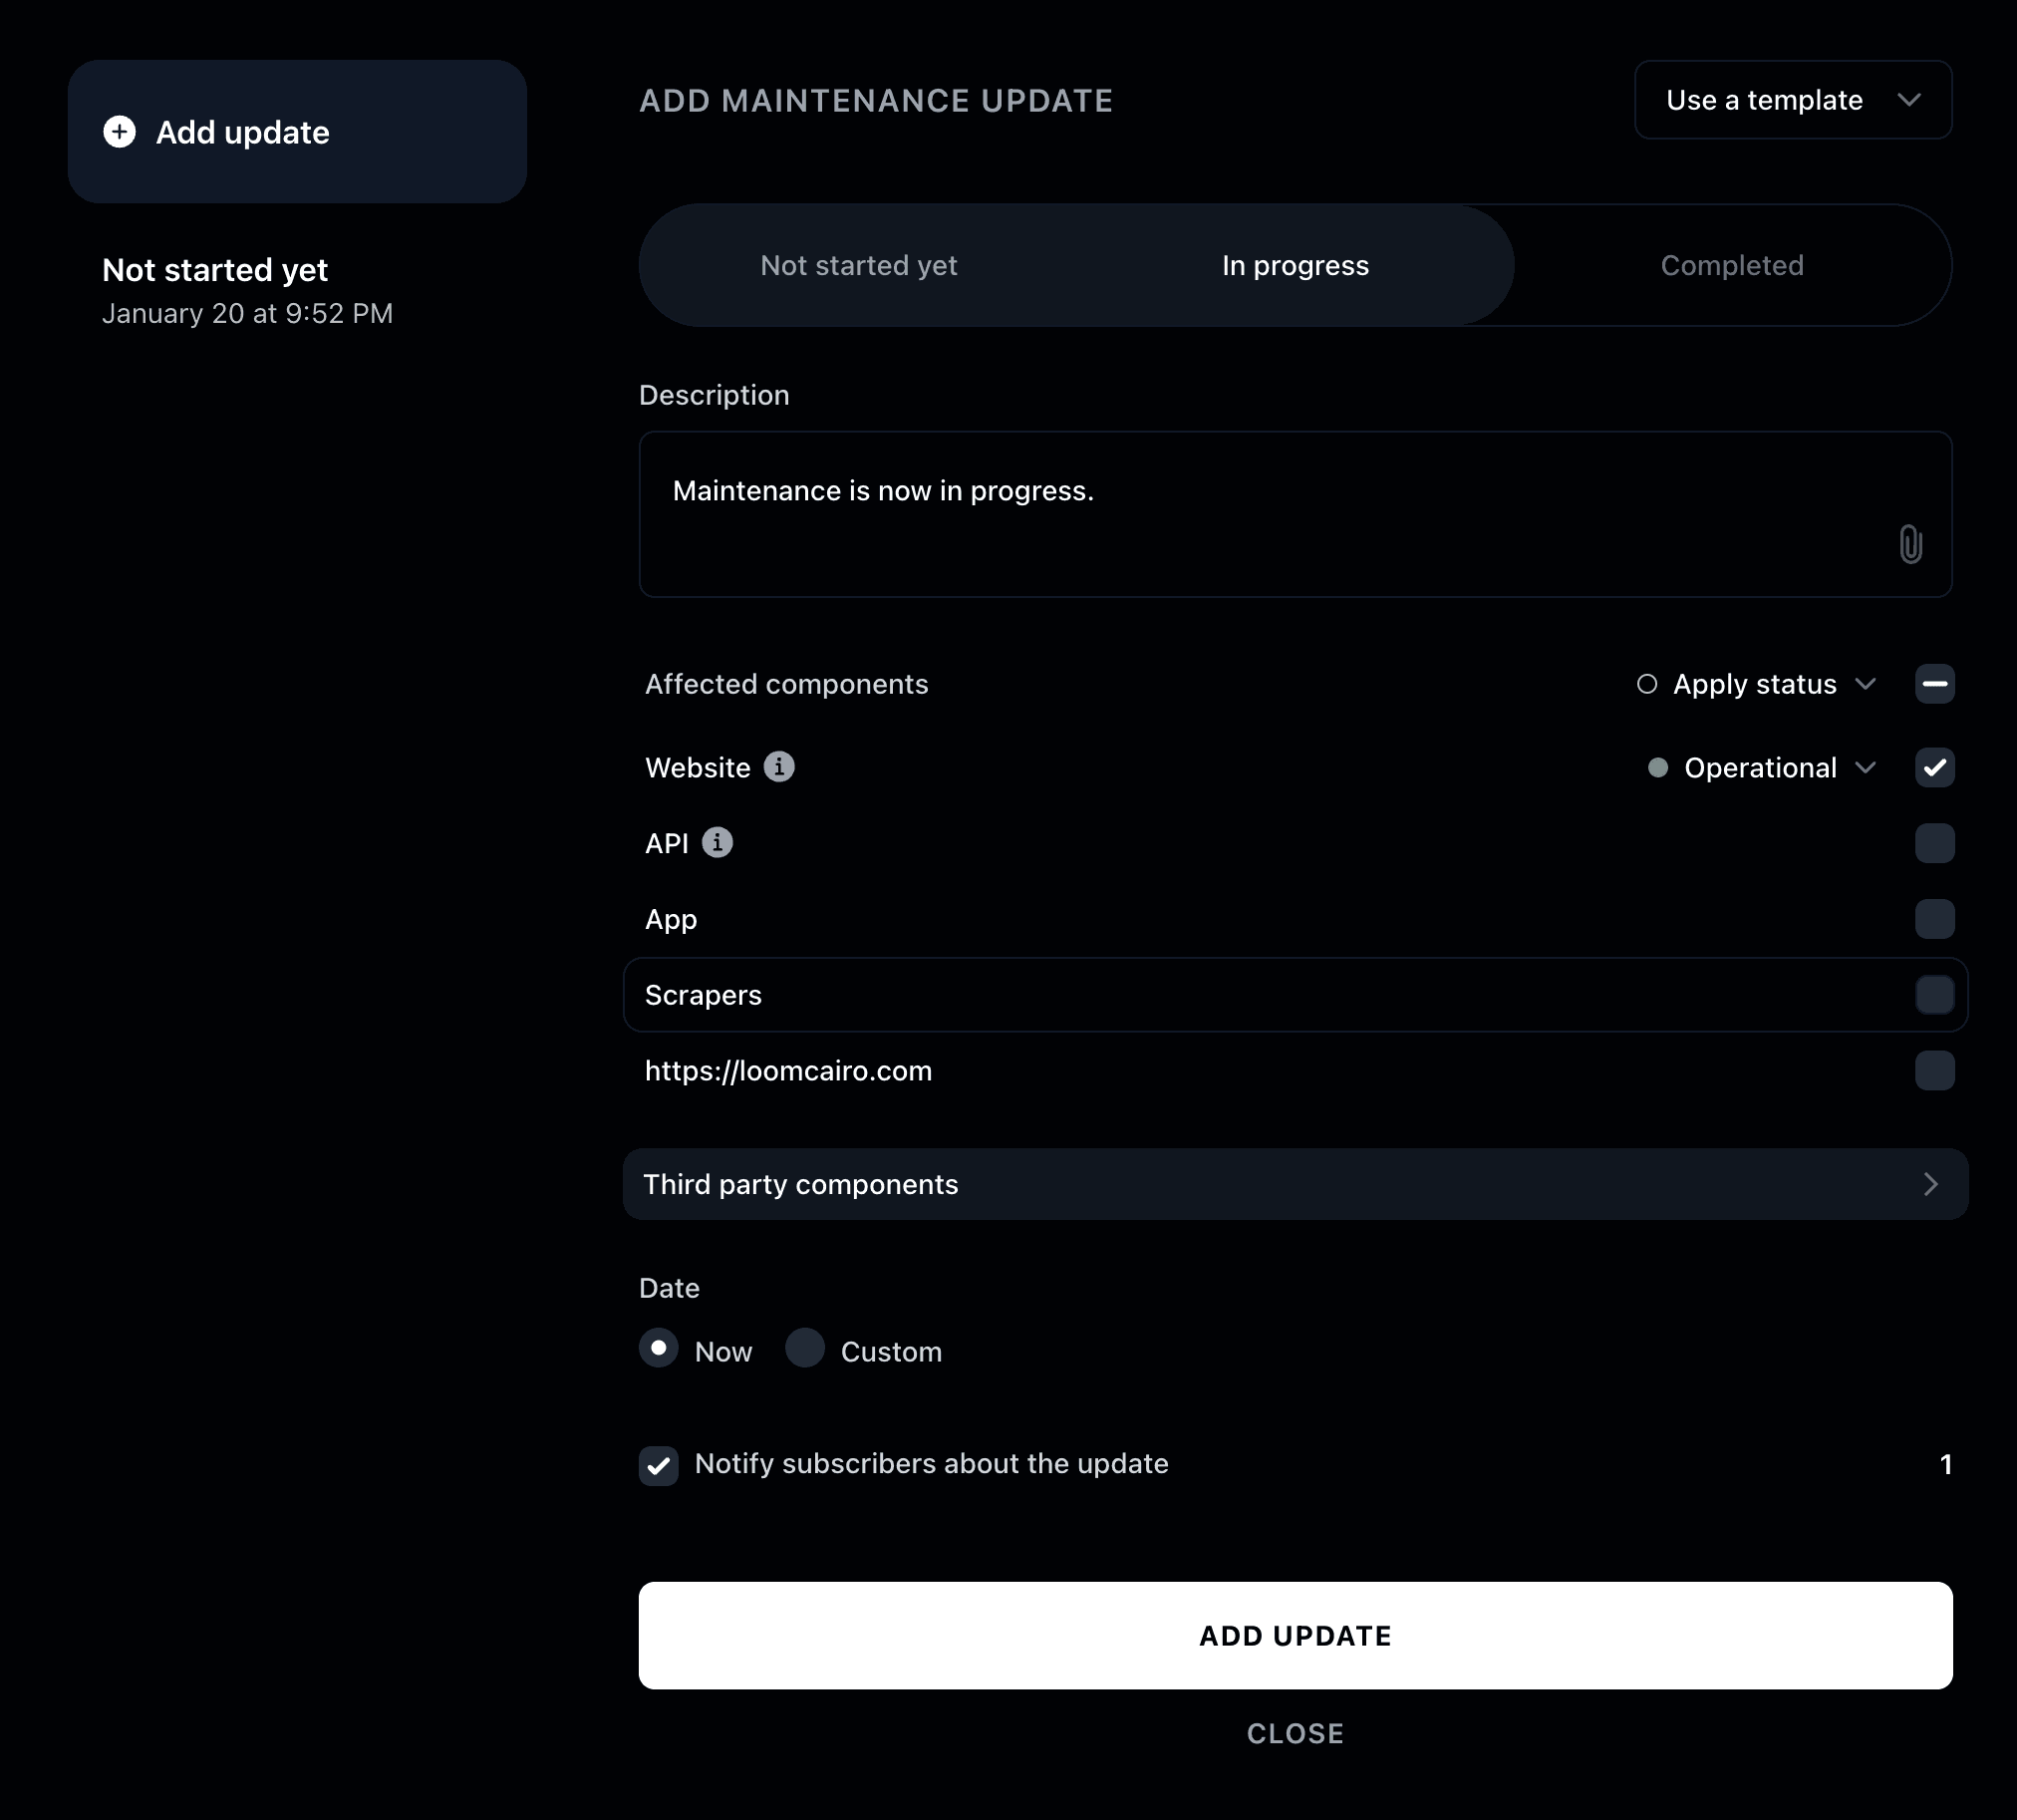Click the Add update plus icon
The height and width of the screenshot is (1820, 2017).
120,132
